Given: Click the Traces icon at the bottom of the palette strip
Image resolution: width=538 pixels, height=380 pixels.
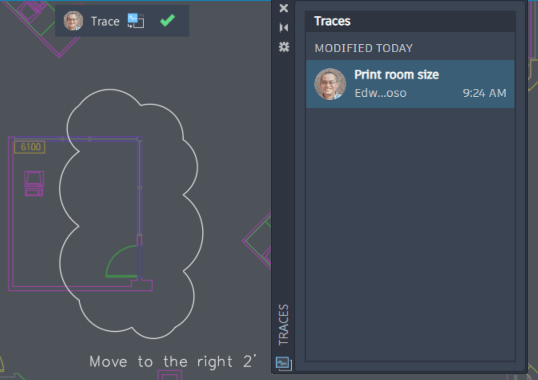Looking at the screenshot, I should pos(284,363).
